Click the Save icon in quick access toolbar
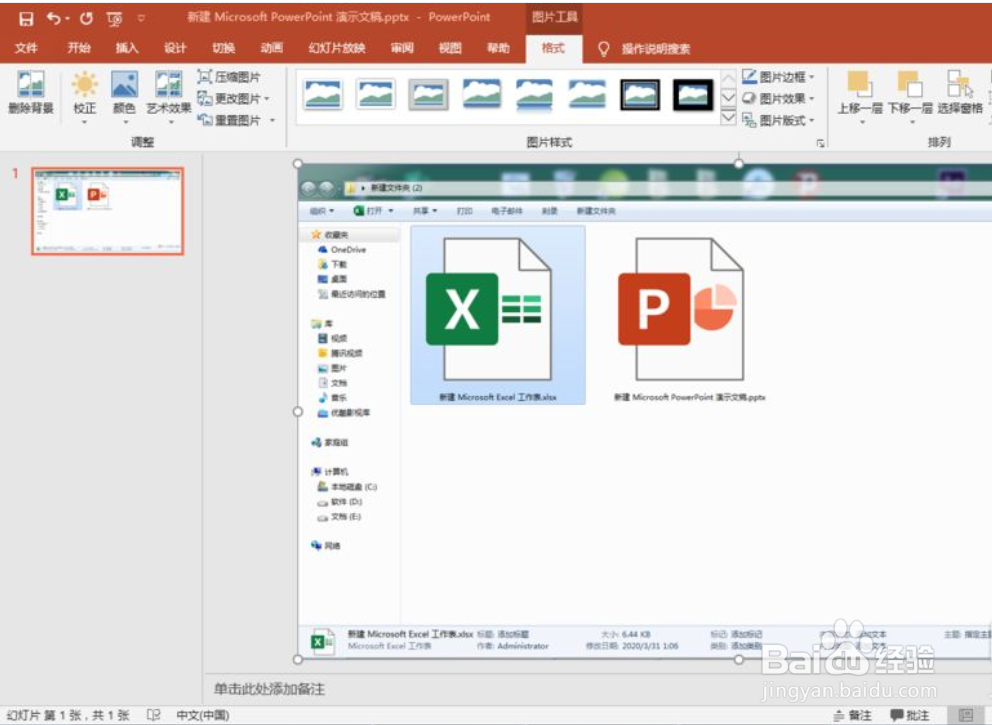 click(x=26, y=19)
